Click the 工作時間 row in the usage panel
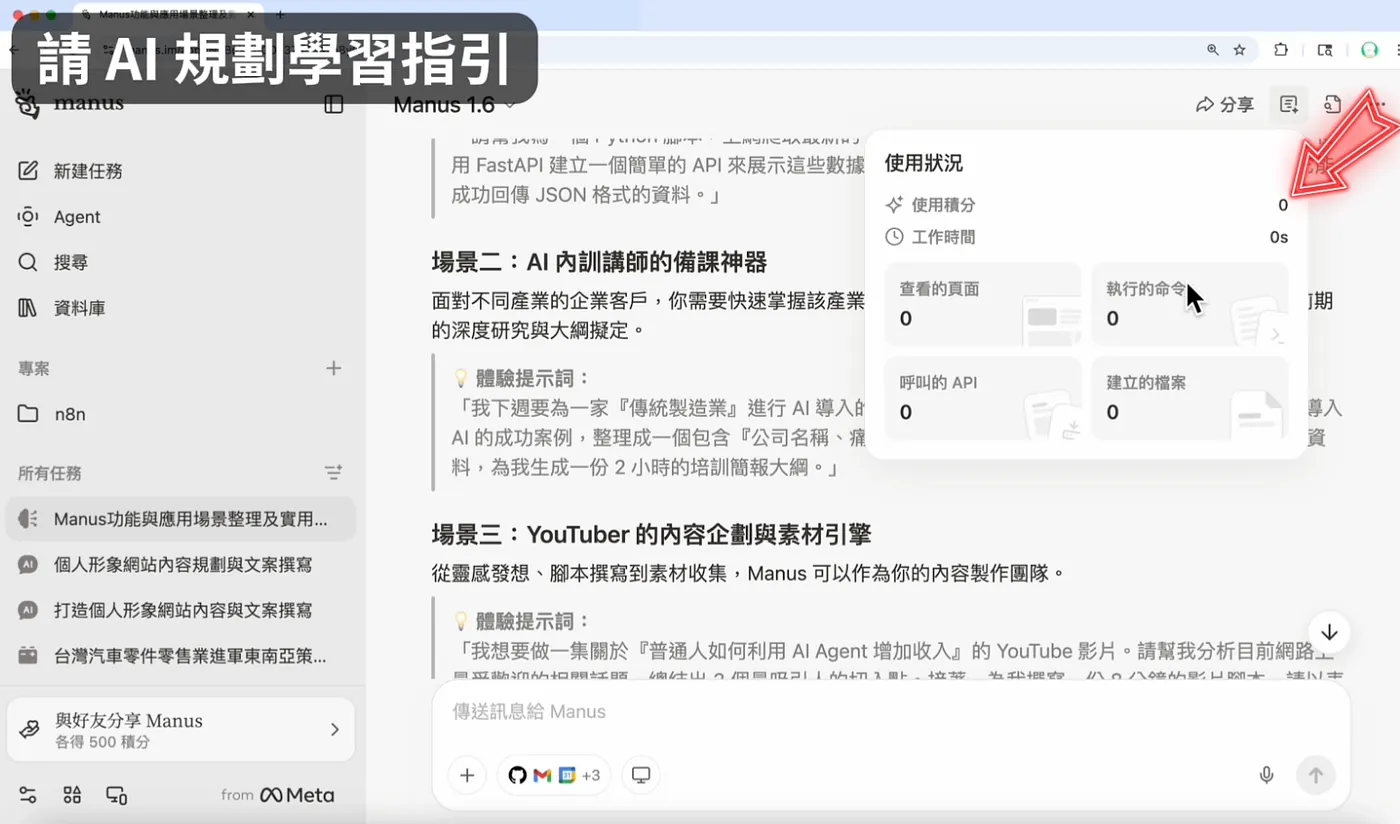 coord(1086,237)
